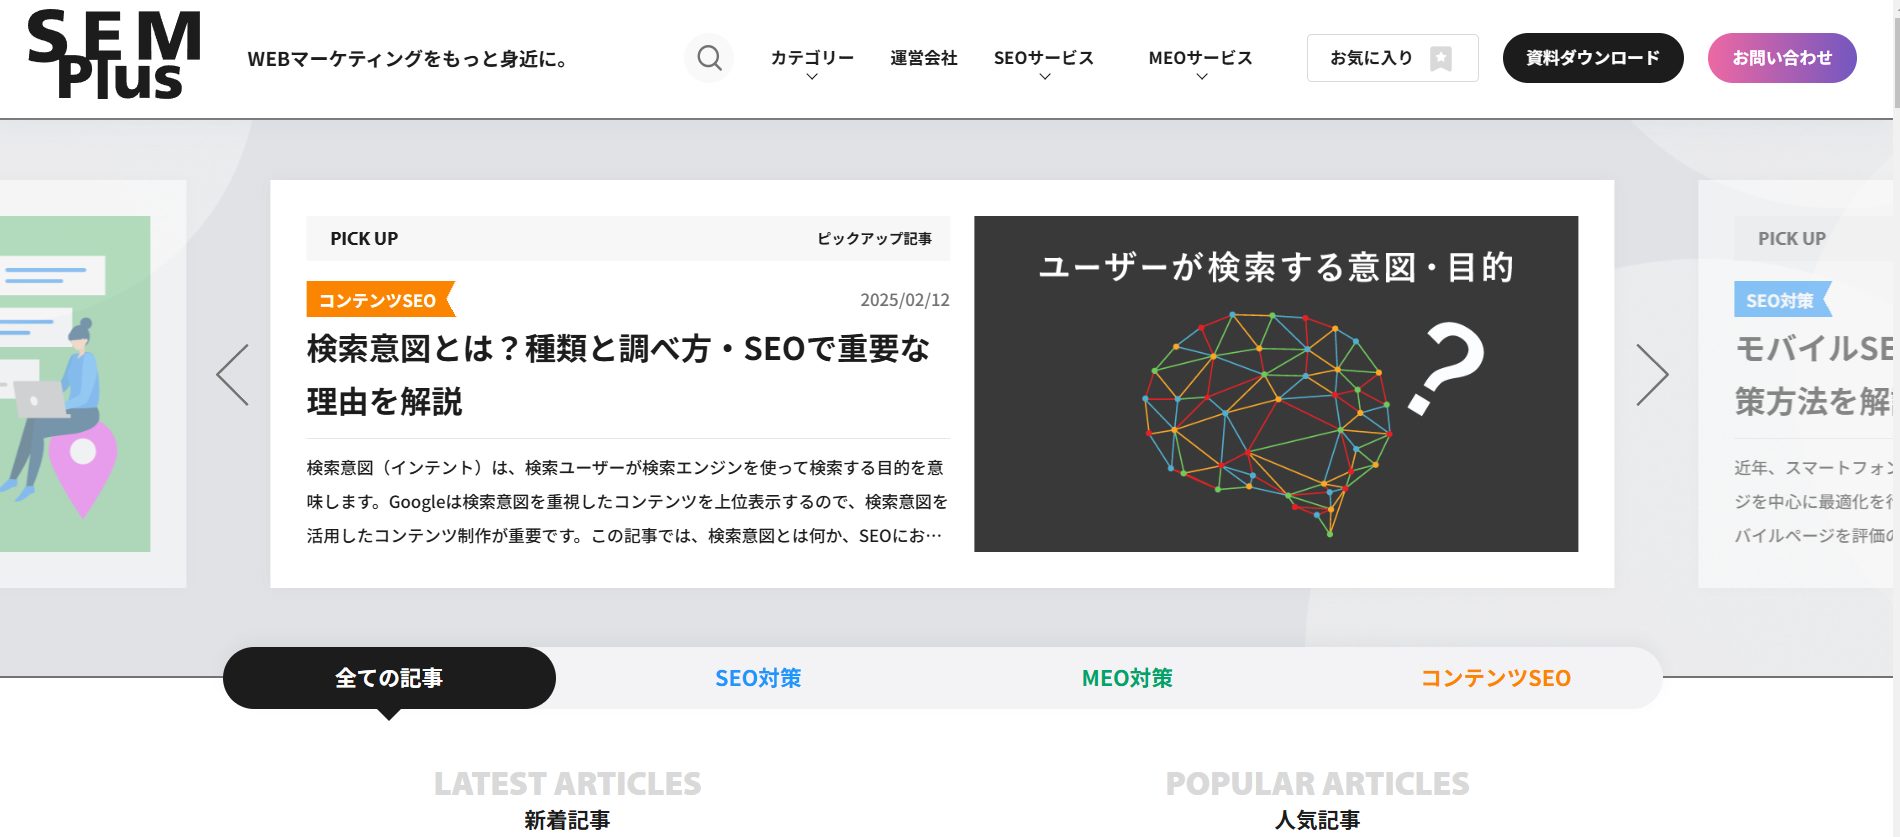The height and width of the screenshot is (837, 1900).
Task: Switch to the コンテンツSEO tab
Action: pos(1495,678)
